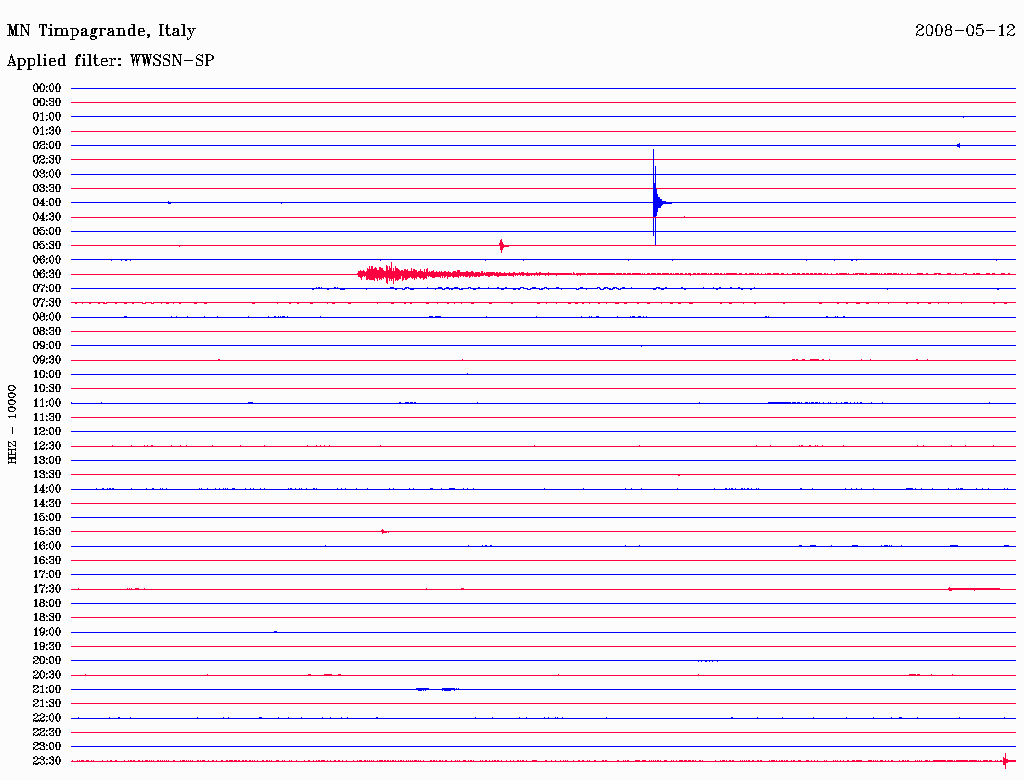Click the 07:30 time label

tap(47, 302)
